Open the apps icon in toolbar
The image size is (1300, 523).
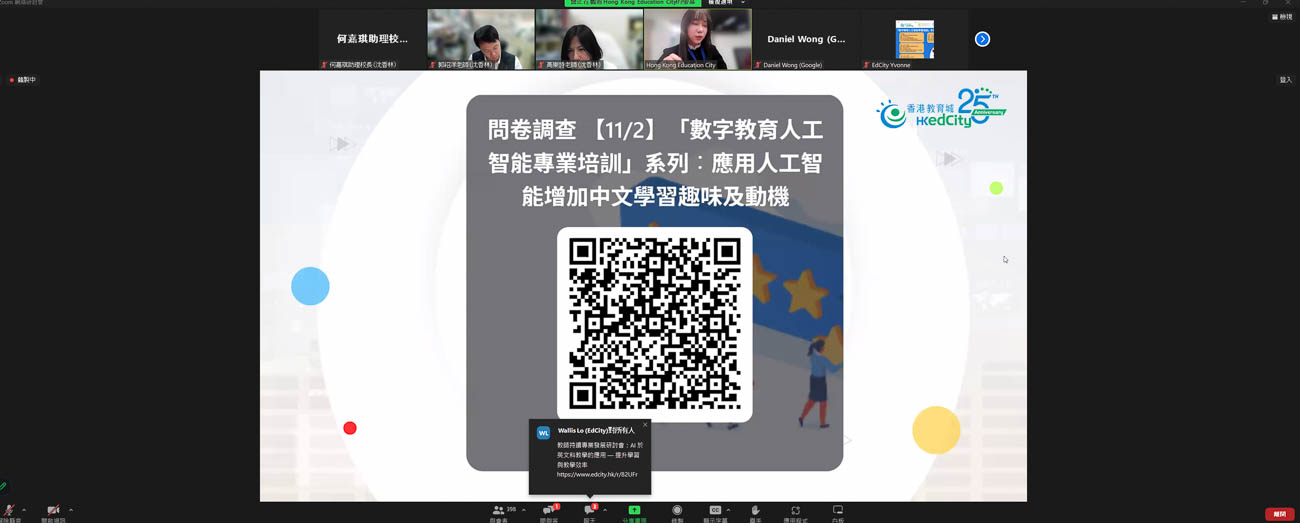pos(795,511)
